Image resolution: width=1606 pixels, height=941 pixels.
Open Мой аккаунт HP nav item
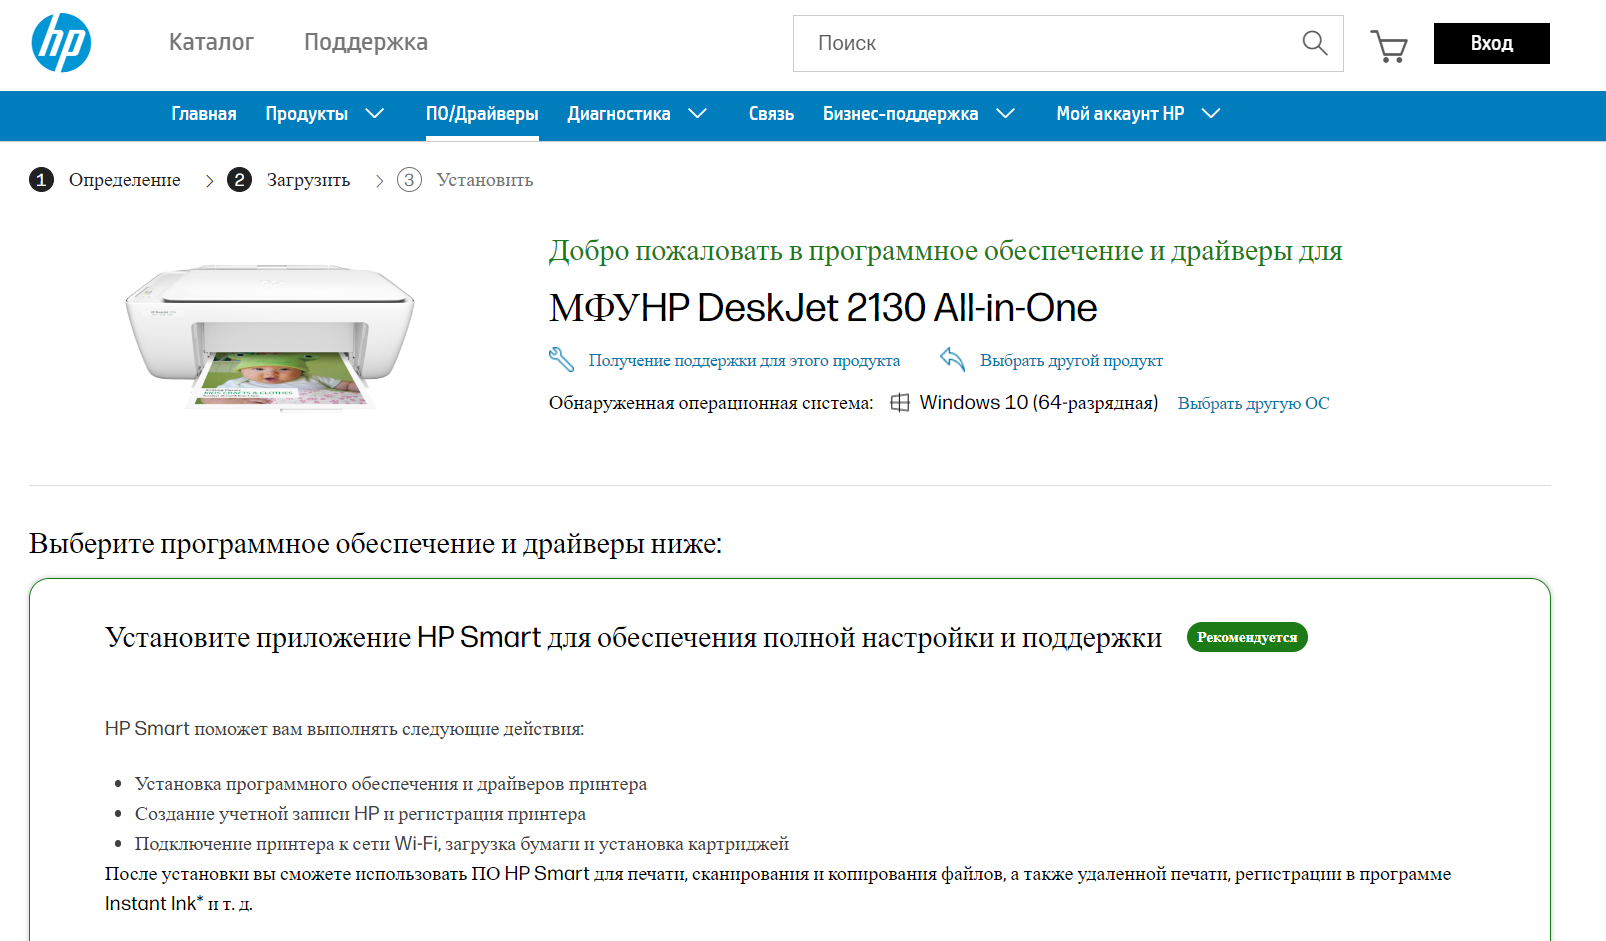pyautogui.click(x=1120, y=114)
